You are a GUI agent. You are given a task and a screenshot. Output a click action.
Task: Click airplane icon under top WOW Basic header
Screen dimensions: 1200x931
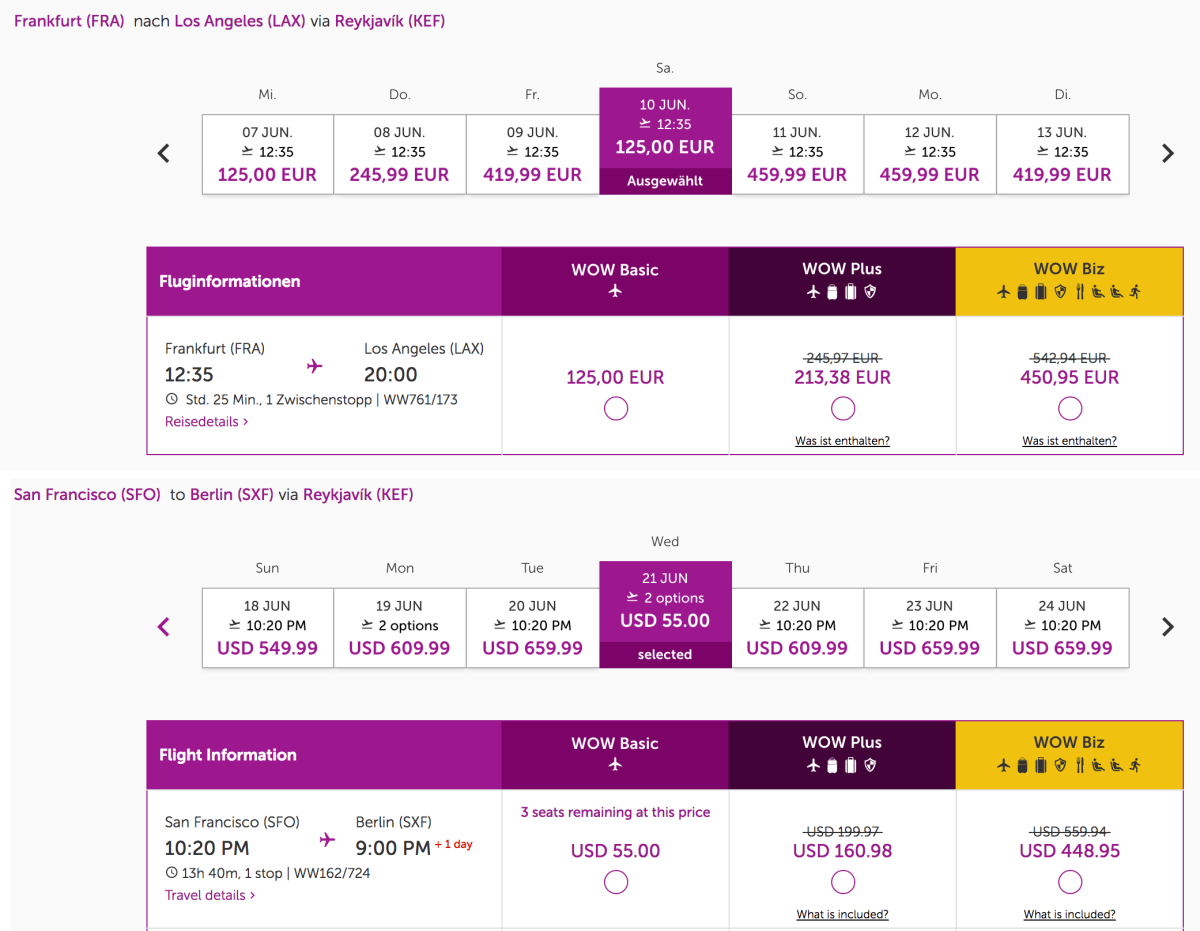pyautogui.click(x=615, y=291)
